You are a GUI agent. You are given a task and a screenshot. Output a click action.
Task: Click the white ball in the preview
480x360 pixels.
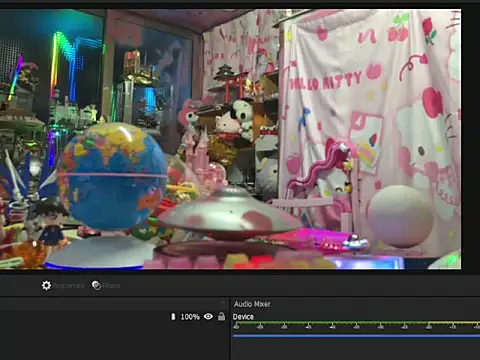(400, 217)
